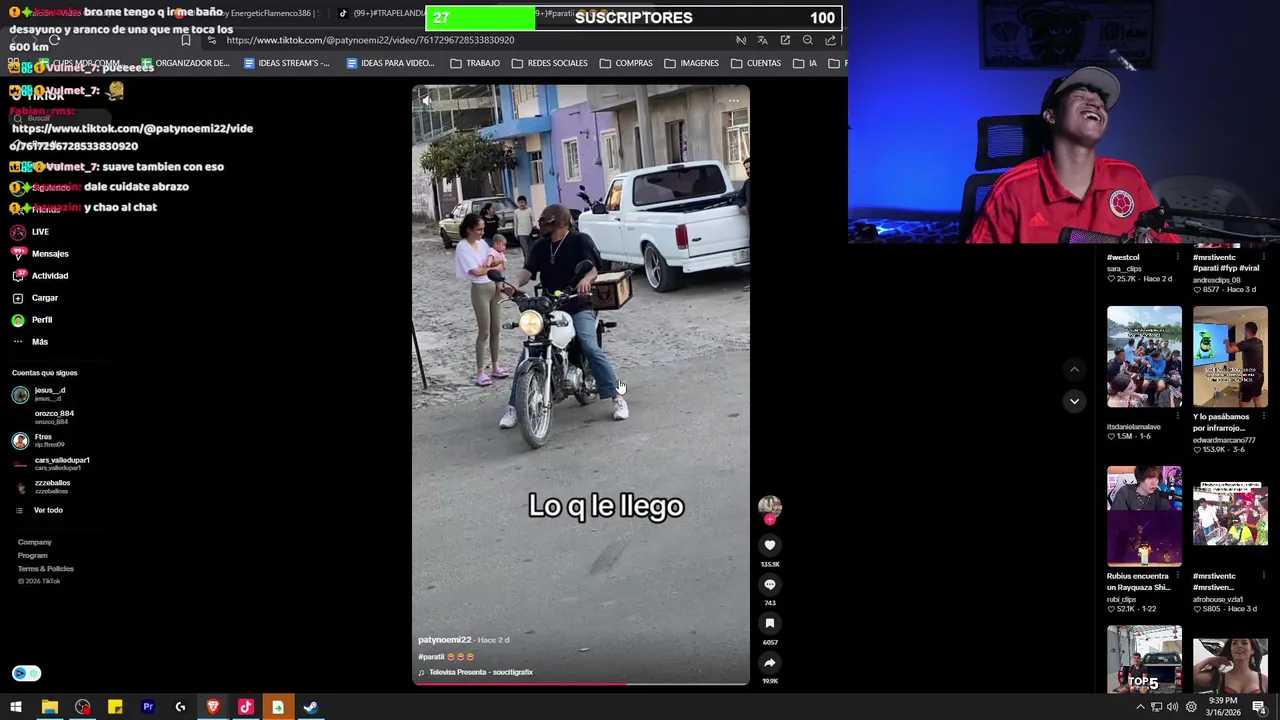
Task: Open Televisa Presenta sound link
Action: pyautogui.click(x=480, y=672)
